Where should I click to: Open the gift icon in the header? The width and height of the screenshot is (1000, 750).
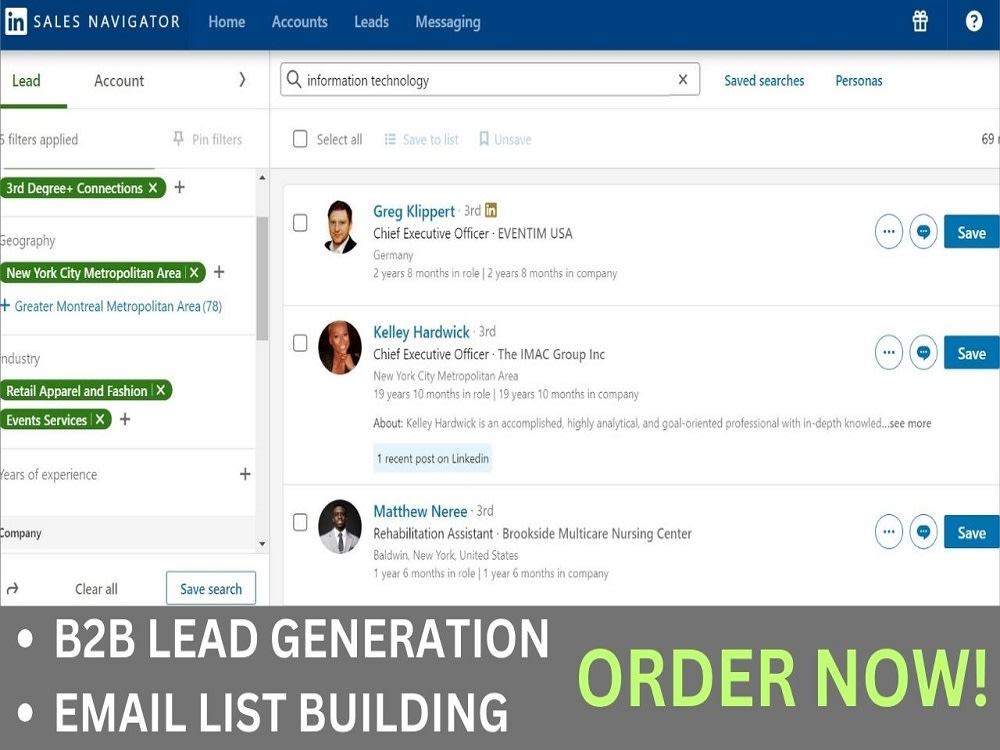point(920,22)
